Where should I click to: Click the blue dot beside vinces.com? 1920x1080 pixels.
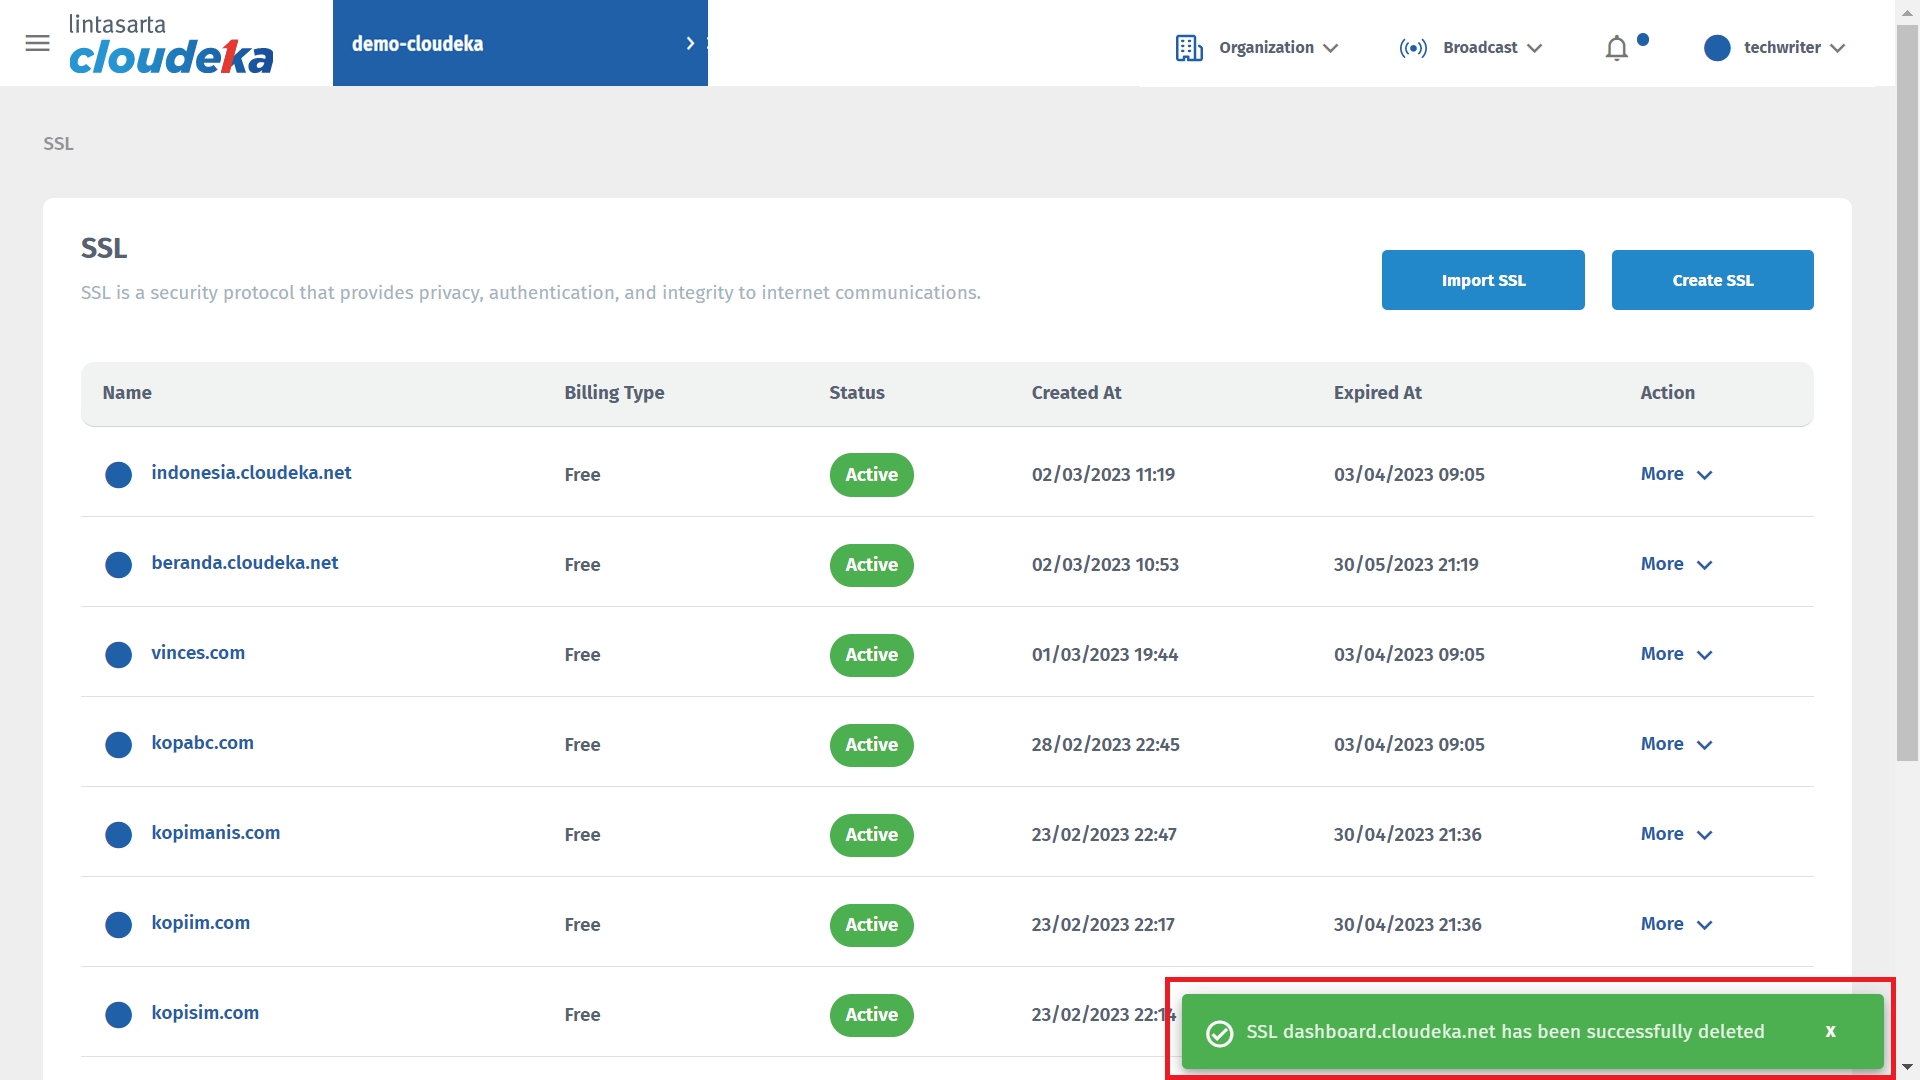click(x=119, y=655)
